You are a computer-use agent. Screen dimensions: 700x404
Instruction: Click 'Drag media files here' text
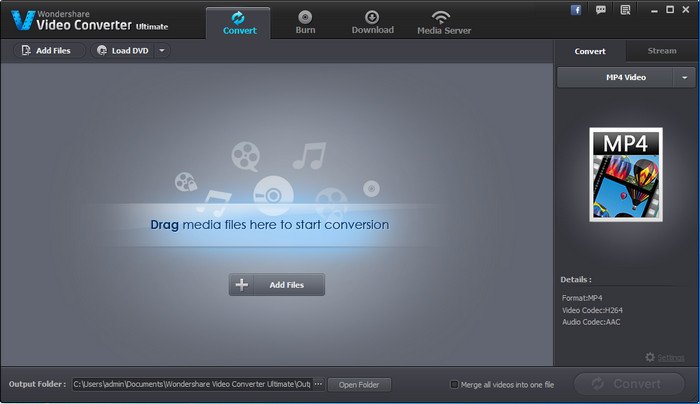coord(270,225)
